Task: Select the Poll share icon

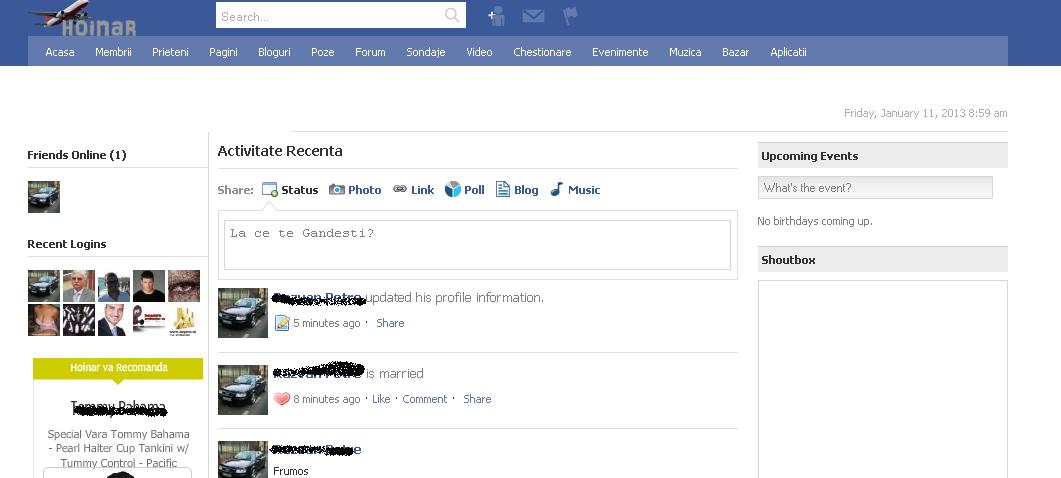Action: [x=453, y=190]
